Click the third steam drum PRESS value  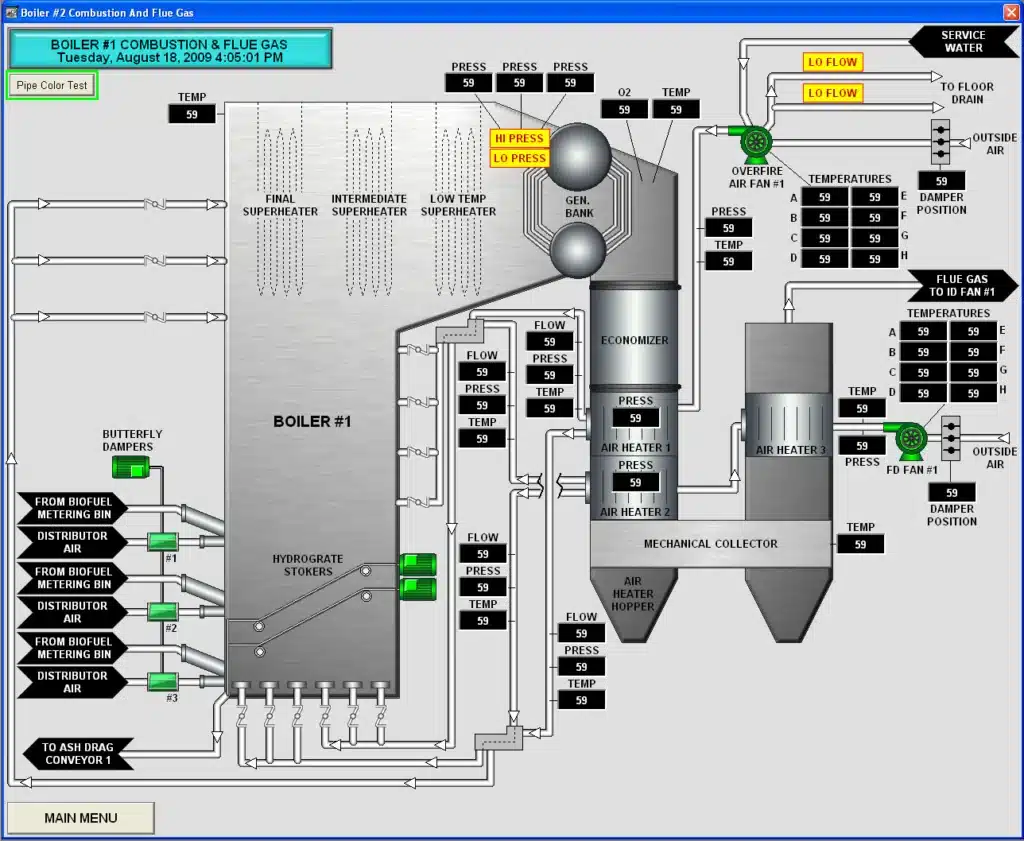tap(570, 83)
